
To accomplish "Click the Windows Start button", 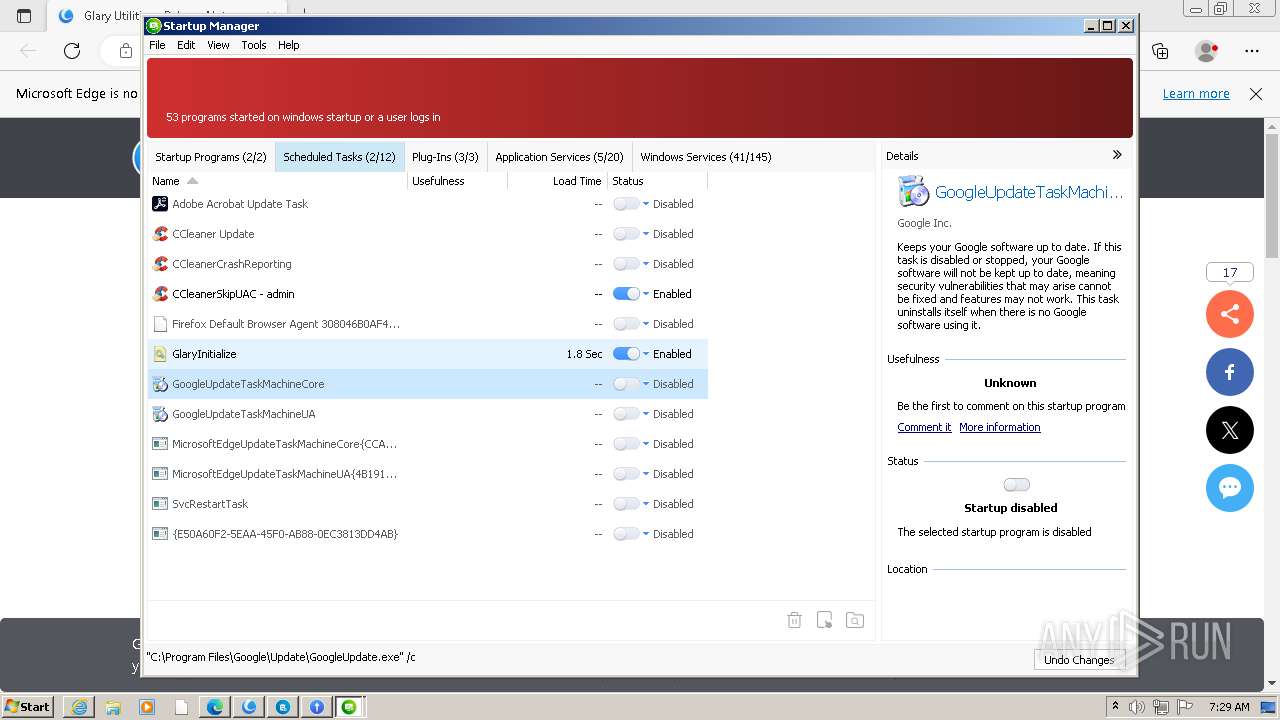I will [27, 707].
